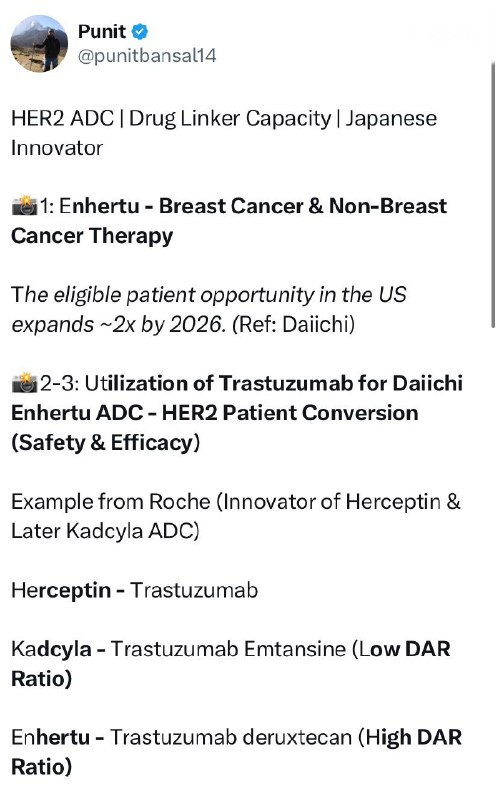Click the headline 'HER2 ADC | Drug Linker Capacity'
Viewport: 499px width, 800px height.
[x=171, y=118]
